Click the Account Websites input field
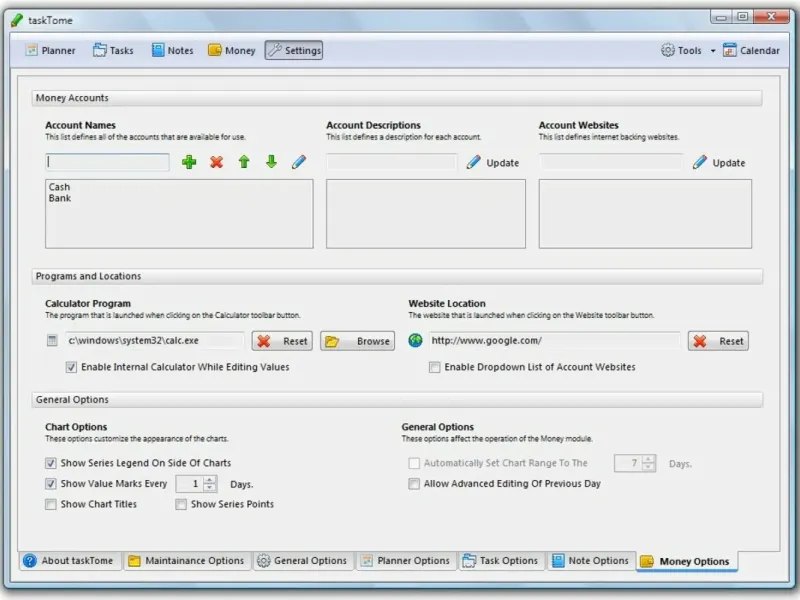The height and width of the screenshot is (600, 800). pyautogui.click(x=611, y=162)
